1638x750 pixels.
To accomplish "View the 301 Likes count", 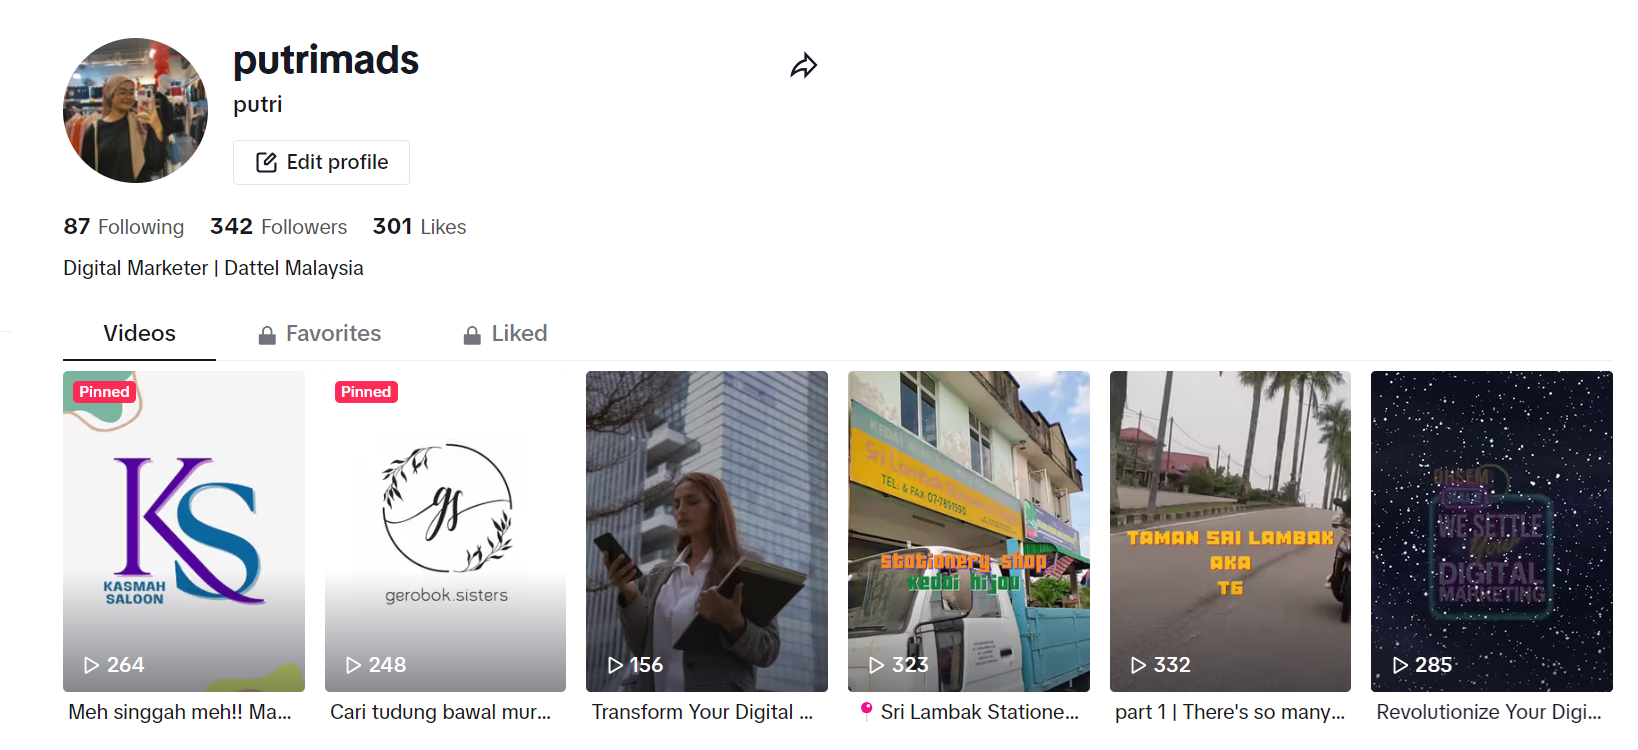I will tap(419, 227).
